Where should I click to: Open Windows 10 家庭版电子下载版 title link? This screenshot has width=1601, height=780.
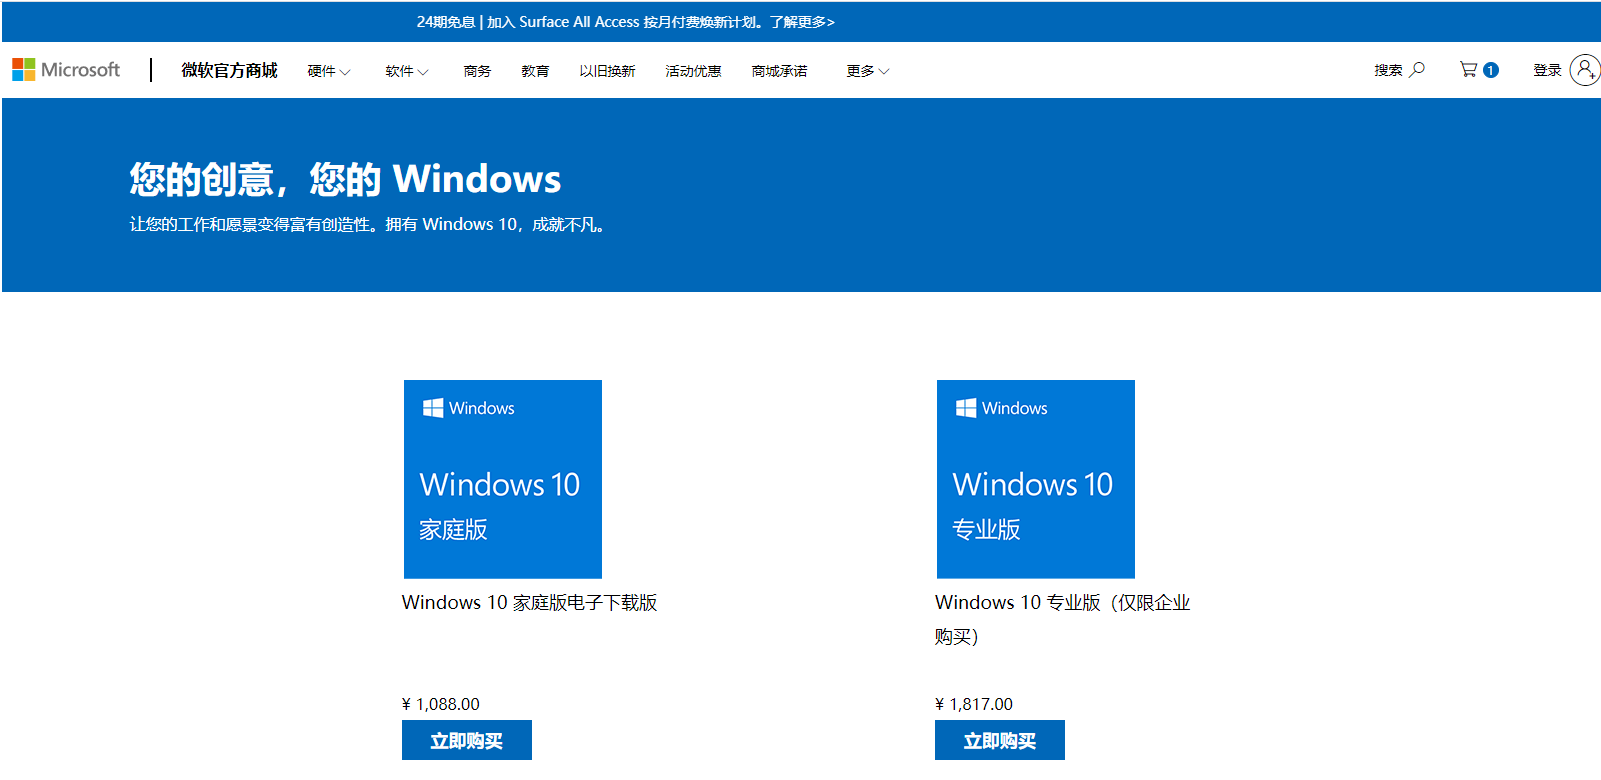[x=529, y=603]
